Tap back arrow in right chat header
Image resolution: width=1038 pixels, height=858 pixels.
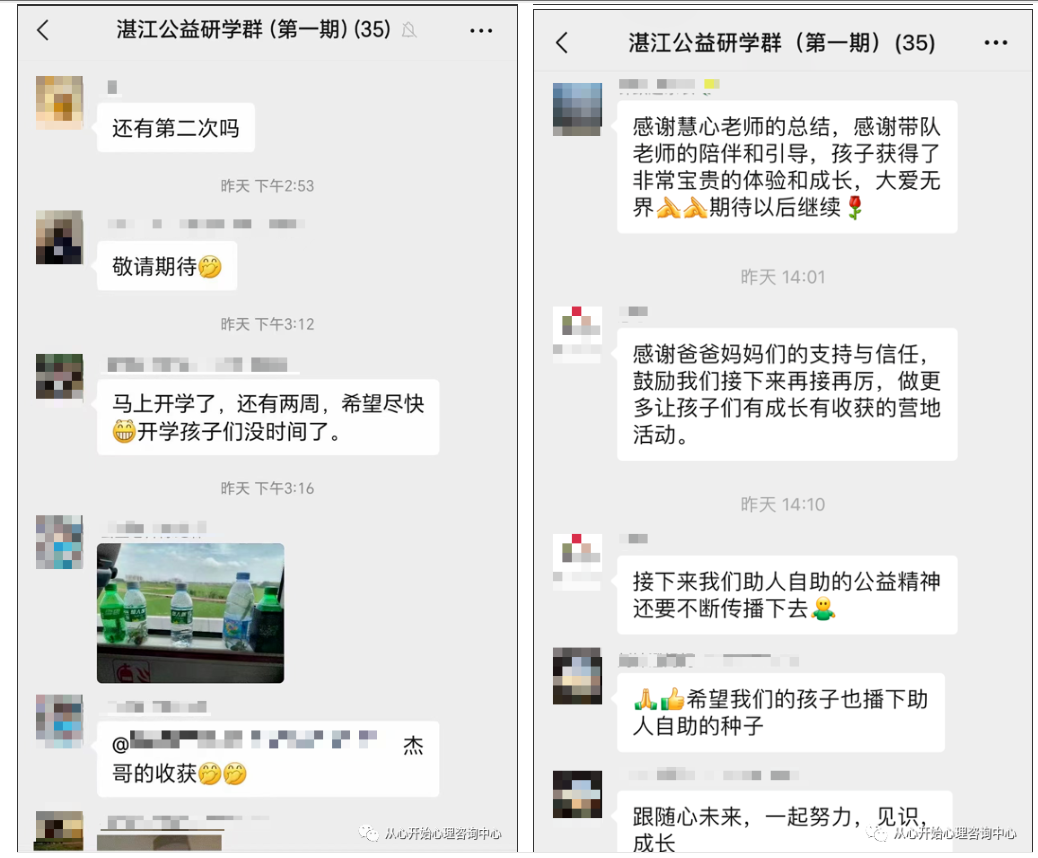coord(562,43)
